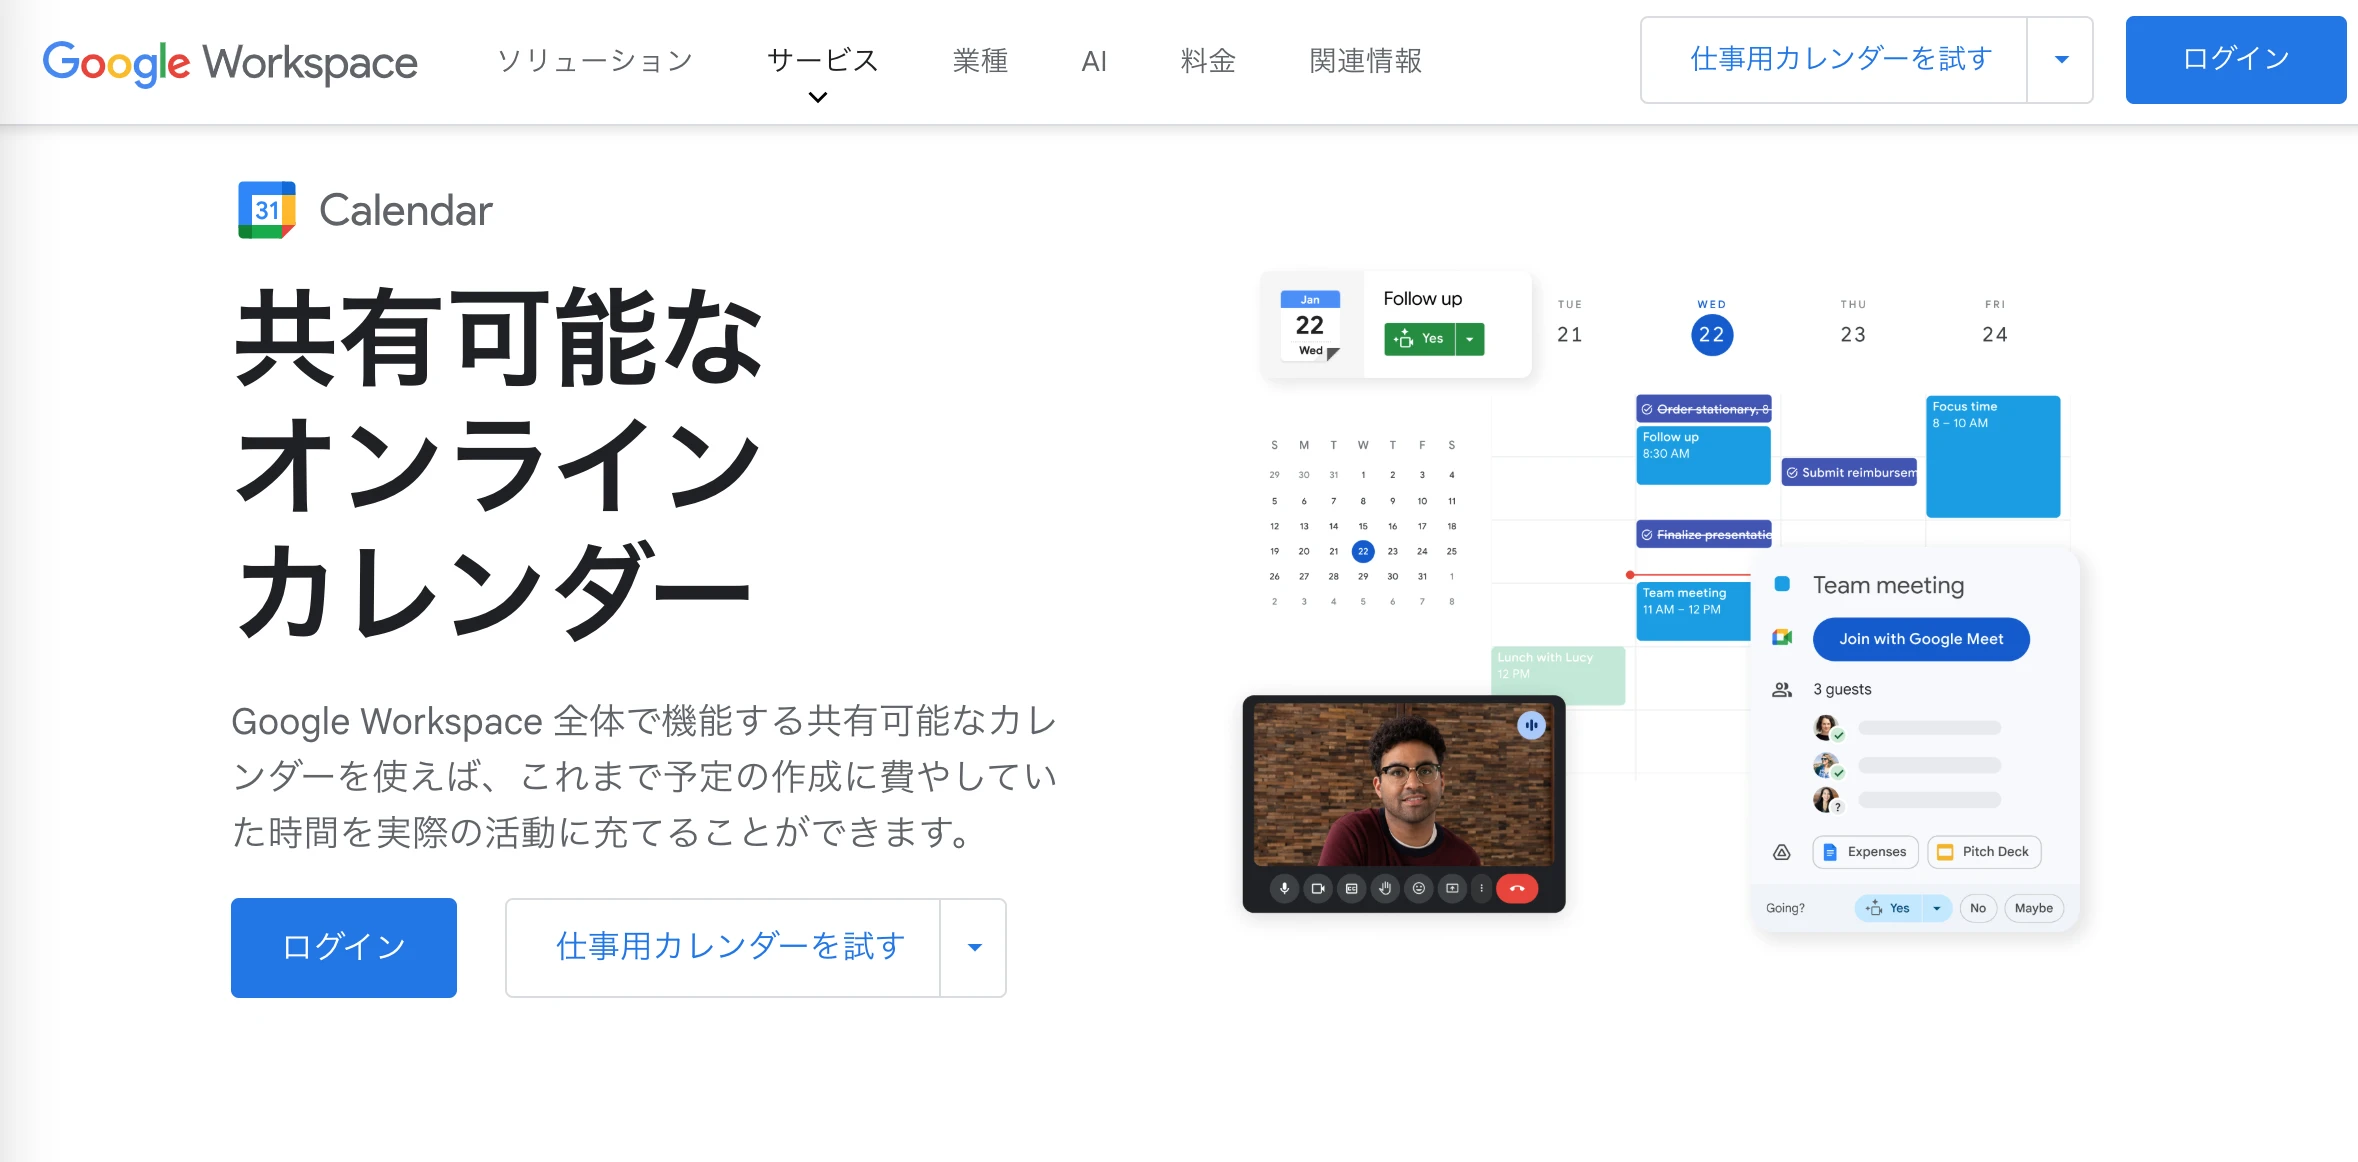Click the present screen icon in Meet
This screenshot has height=1162, width=2358.
click(1452, 888)
